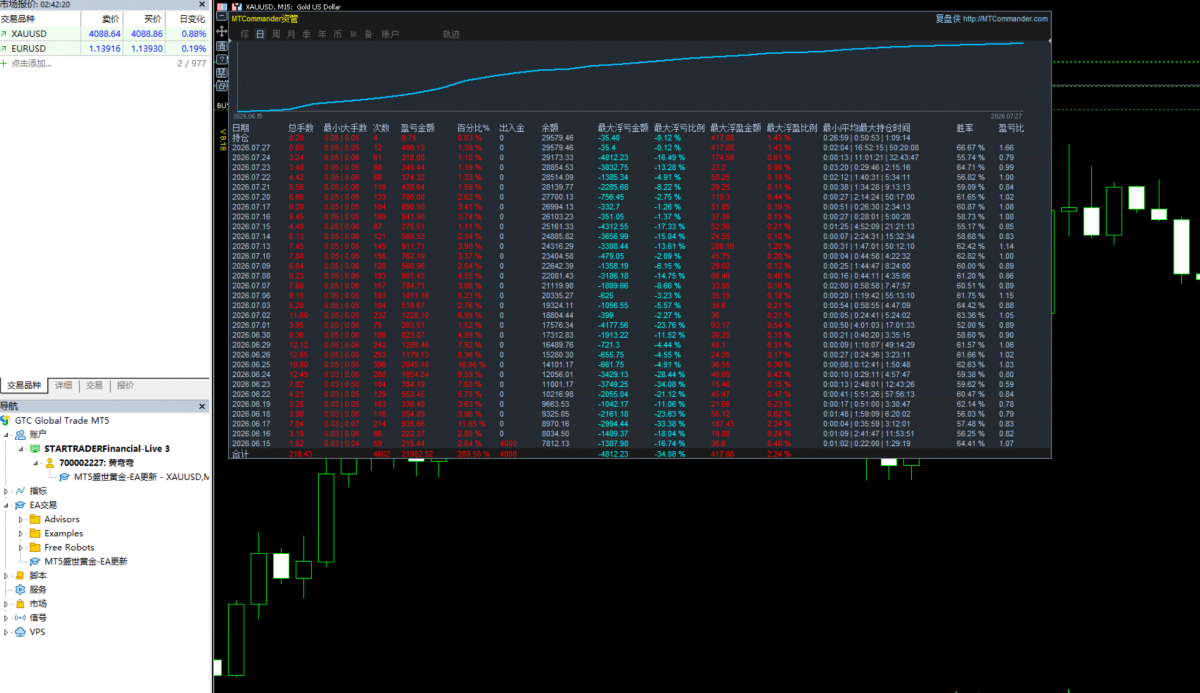Click the 脚本 scripts icon in navigator
The image size is (1200, 693).
pos(22,576)
